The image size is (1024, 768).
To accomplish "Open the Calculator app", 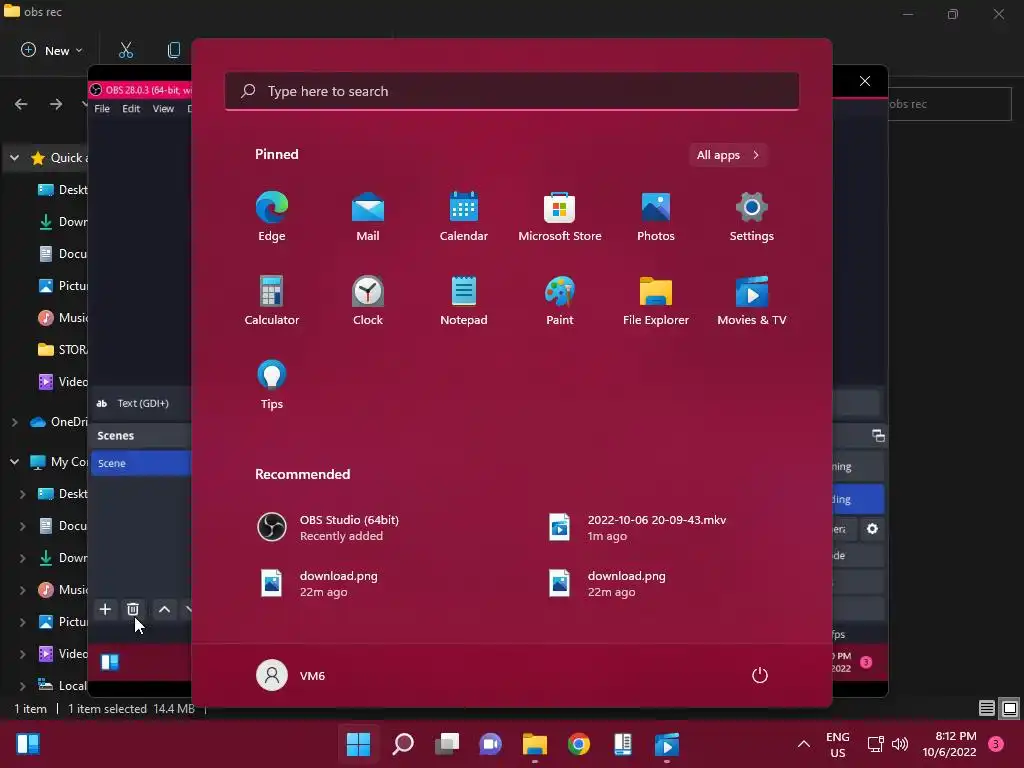I will tap(272, 300).
